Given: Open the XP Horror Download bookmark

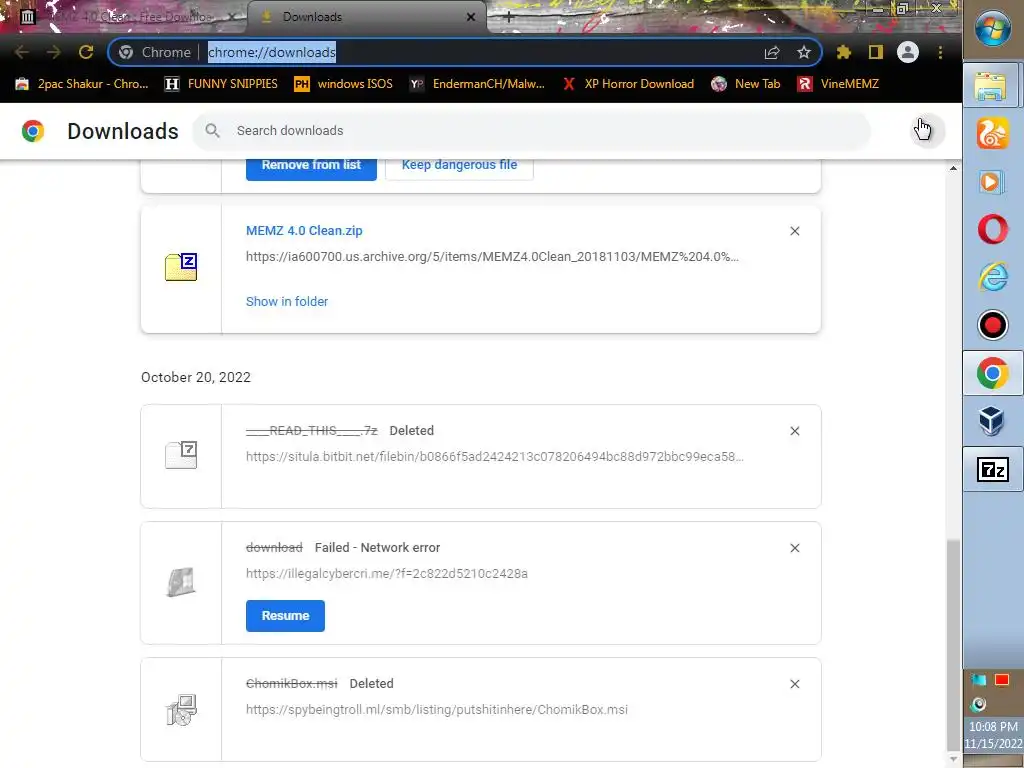Looking at the screenshot, I should (628, 84).
